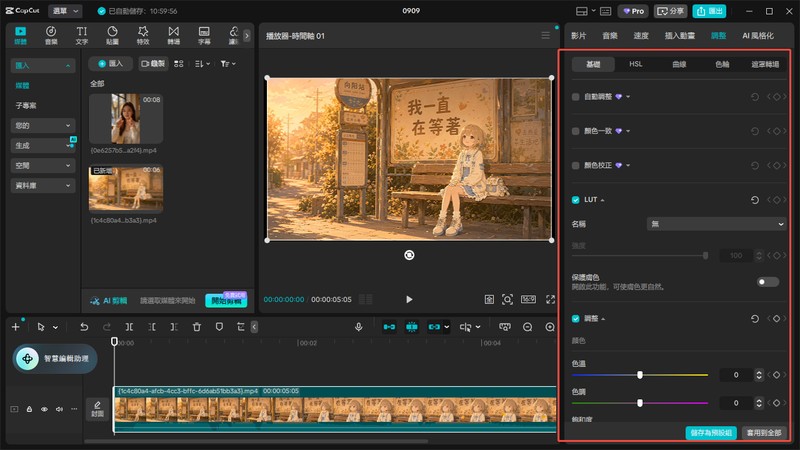Image resolution: width=800 pixels, height=450 pixels.
Task: Add a new track with plus icon
Action: pos(16,327)
